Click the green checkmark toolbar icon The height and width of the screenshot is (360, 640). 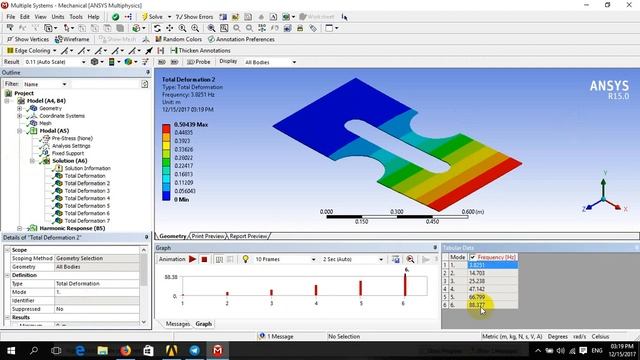(x=116, y=17)
